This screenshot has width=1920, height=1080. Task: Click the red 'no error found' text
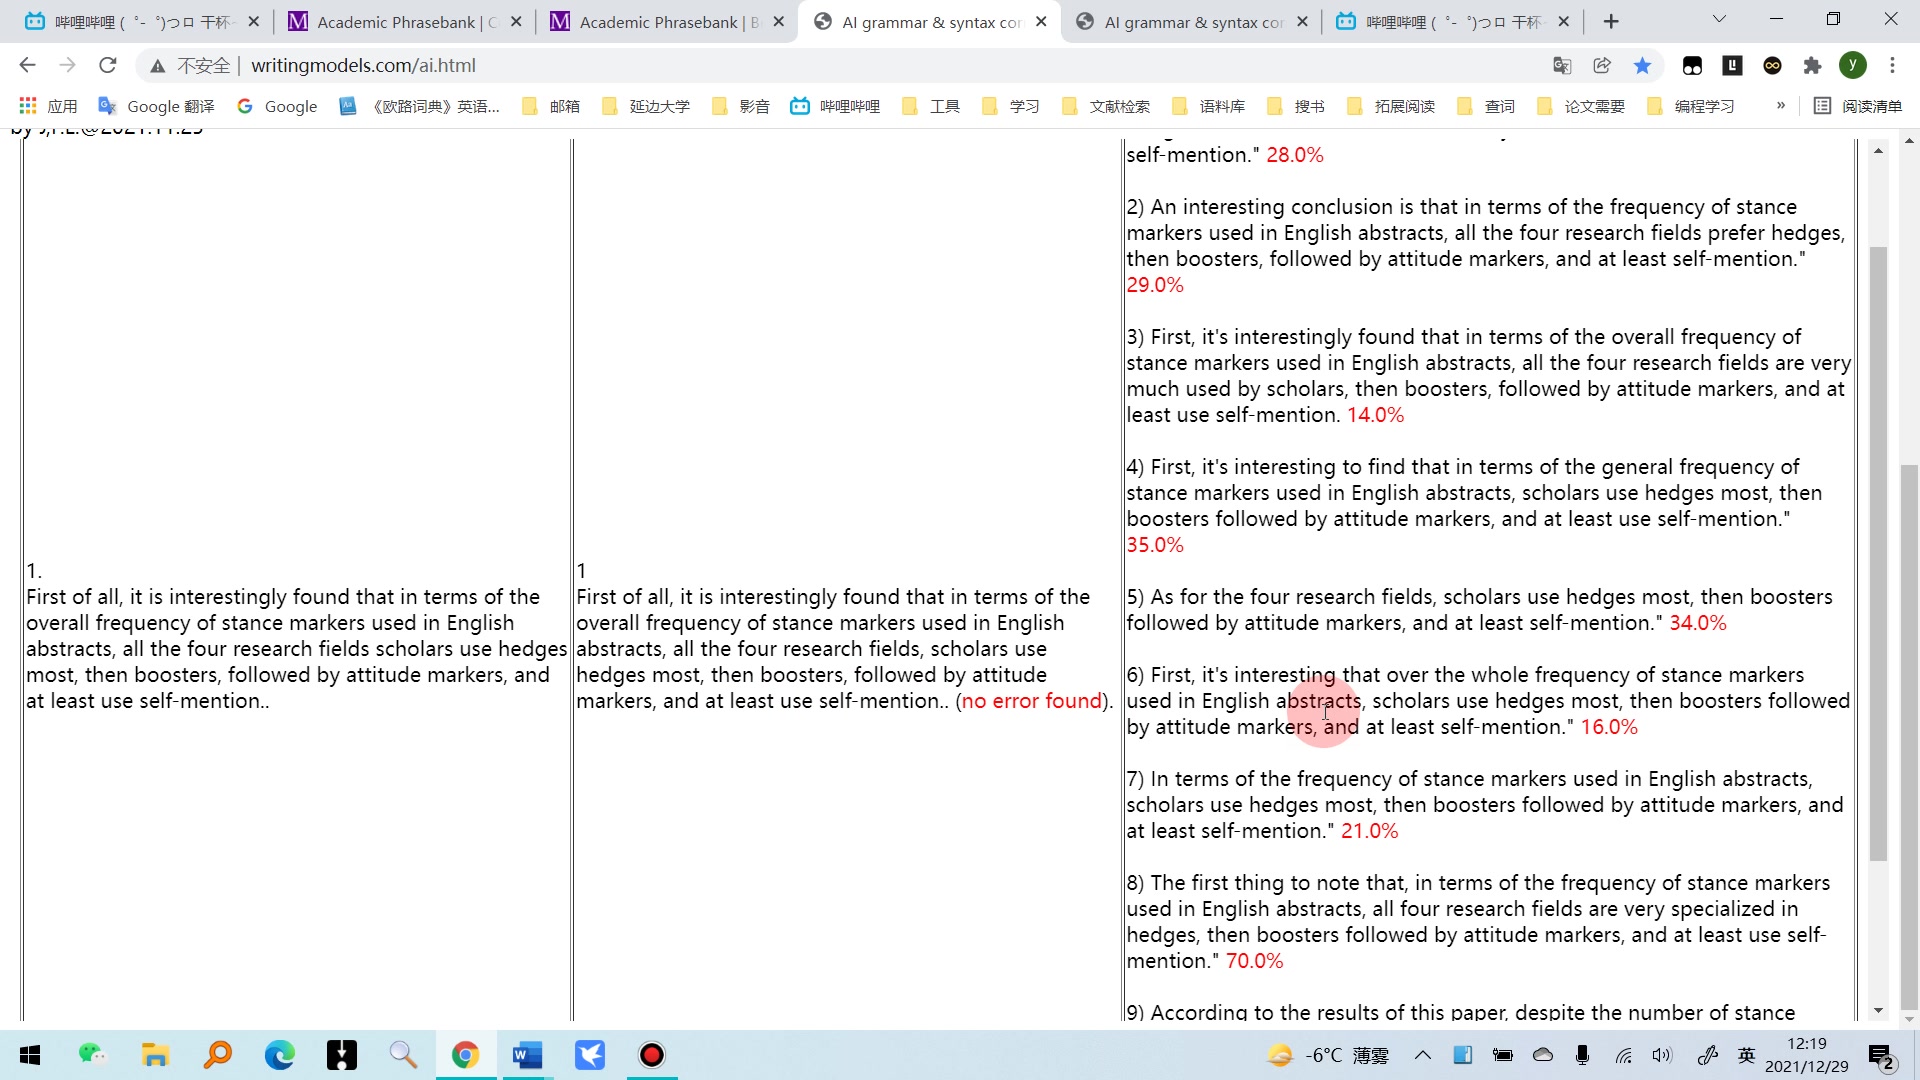click(1031, 701)
